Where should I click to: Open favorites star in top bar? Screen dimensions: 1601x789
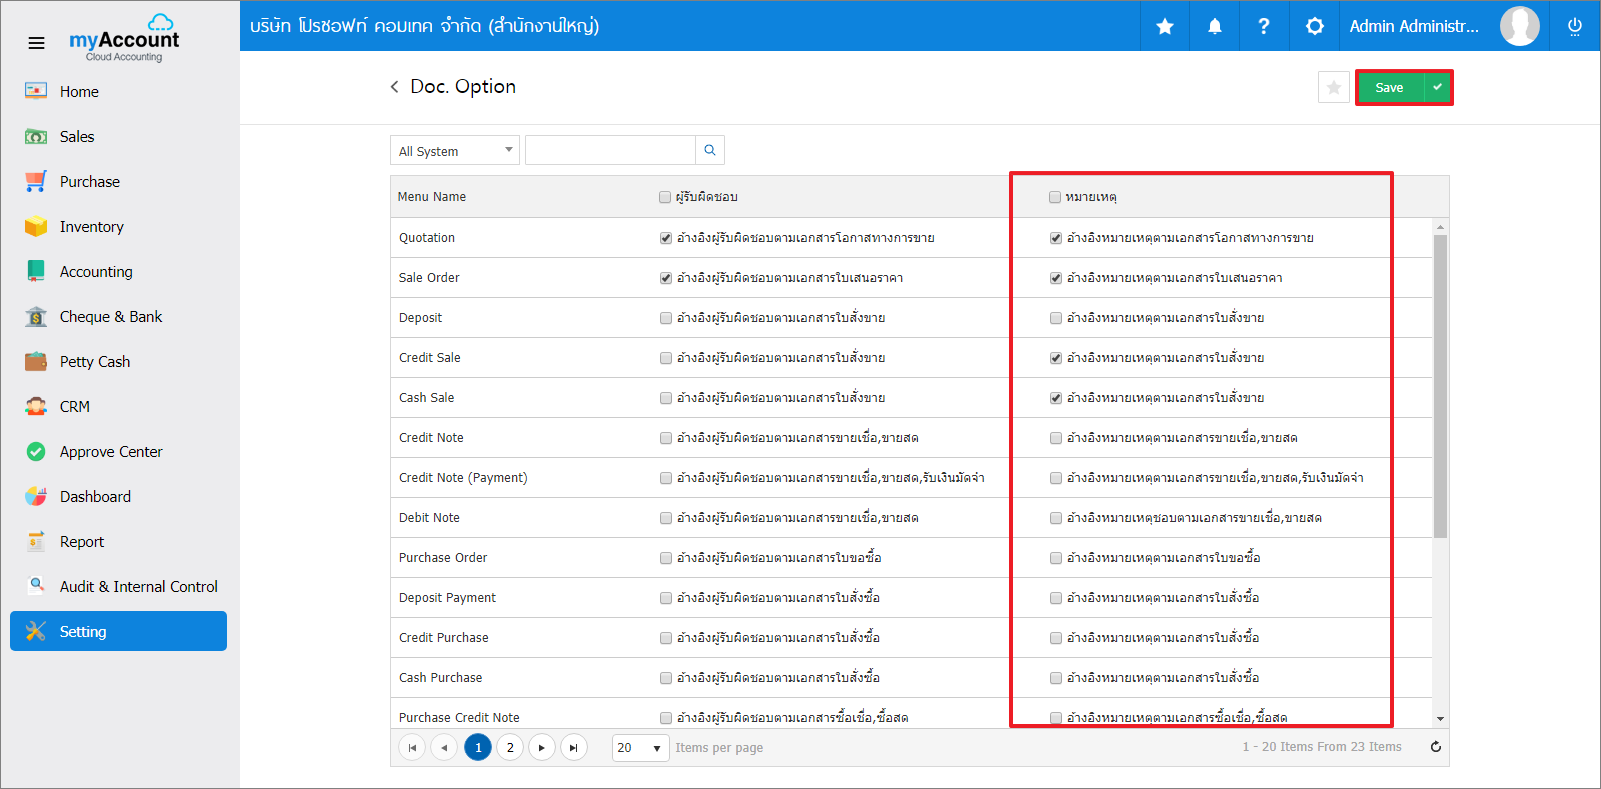(1165, 26)
